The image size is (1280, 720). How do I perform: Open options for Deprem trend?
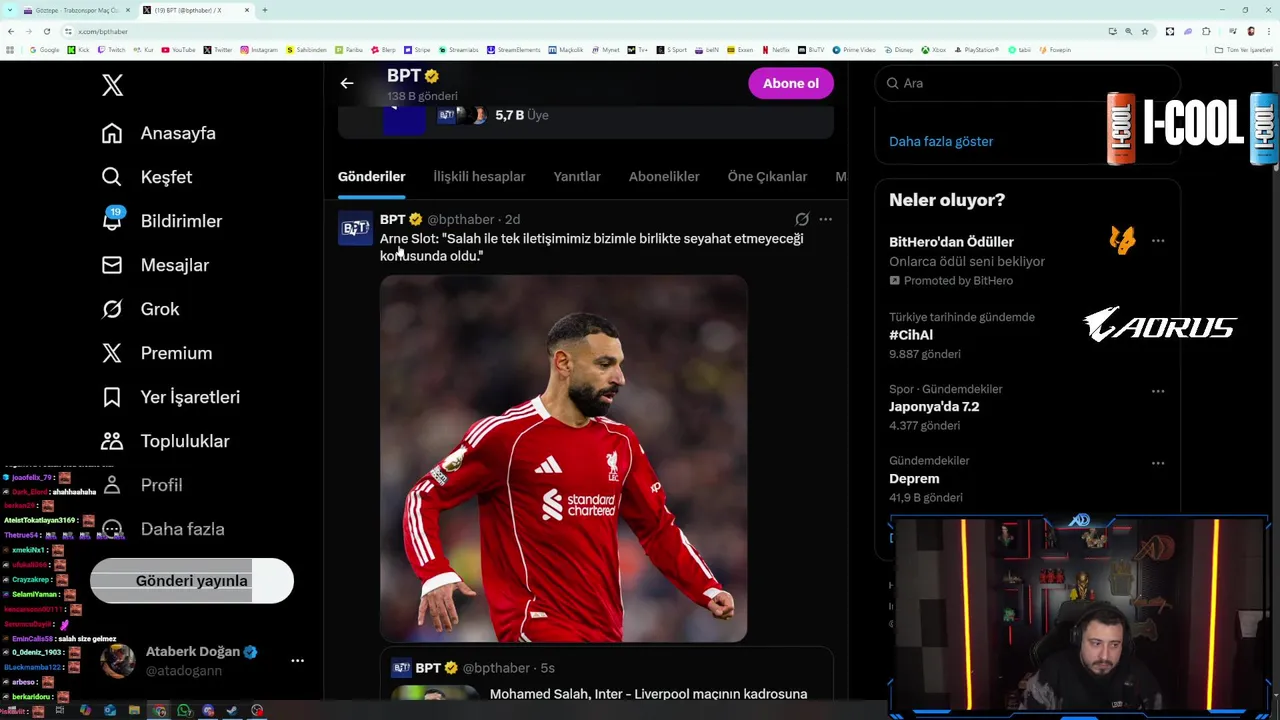click(x=1158, y=463)
